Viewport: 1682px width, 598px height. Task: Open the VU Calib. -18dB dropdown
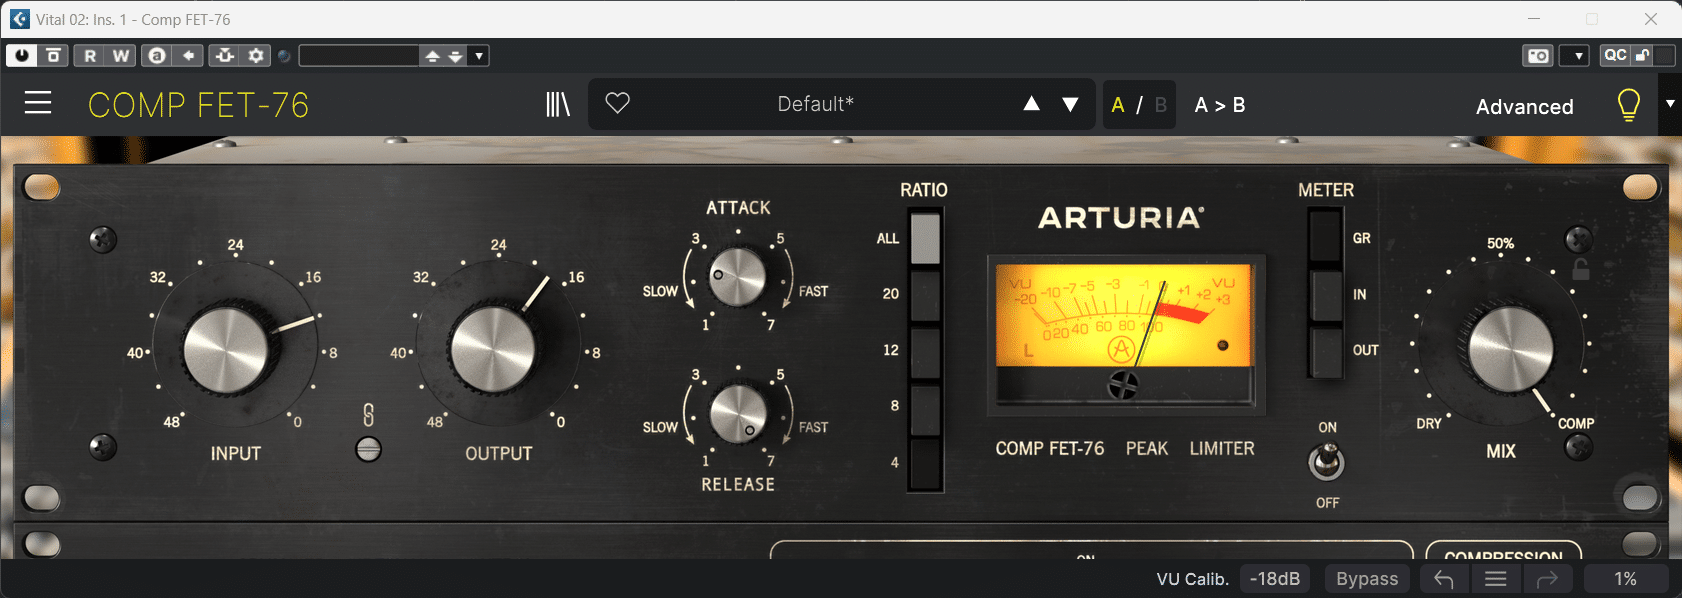point(1275,579)
